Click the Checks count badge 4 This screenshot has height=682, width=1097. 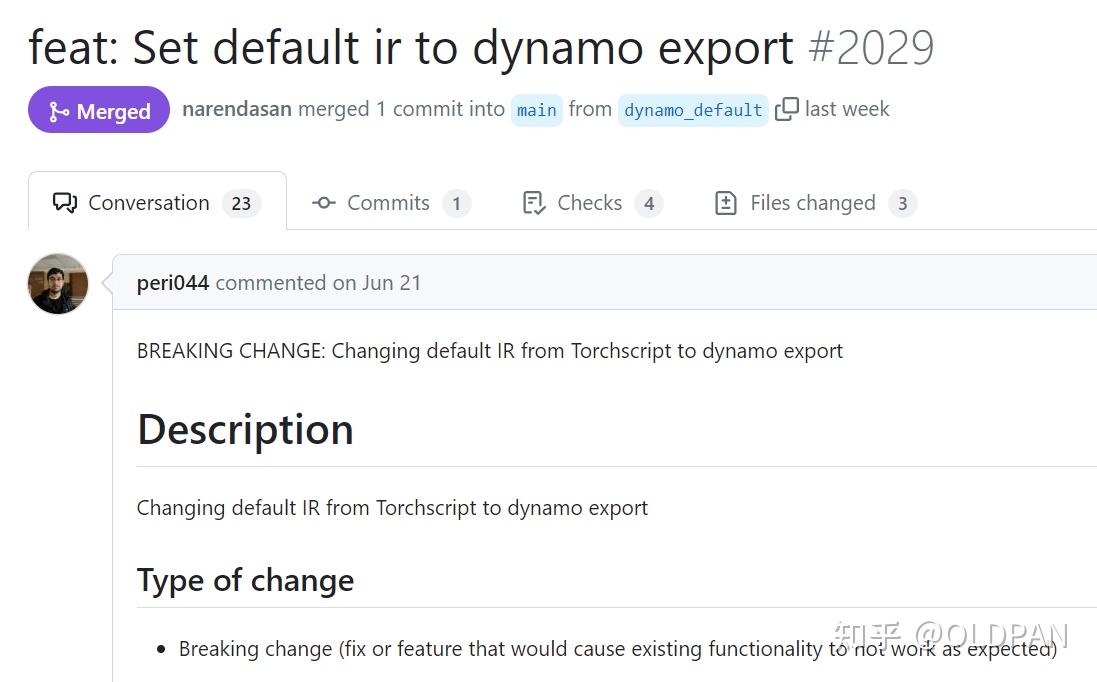[650, 203]
